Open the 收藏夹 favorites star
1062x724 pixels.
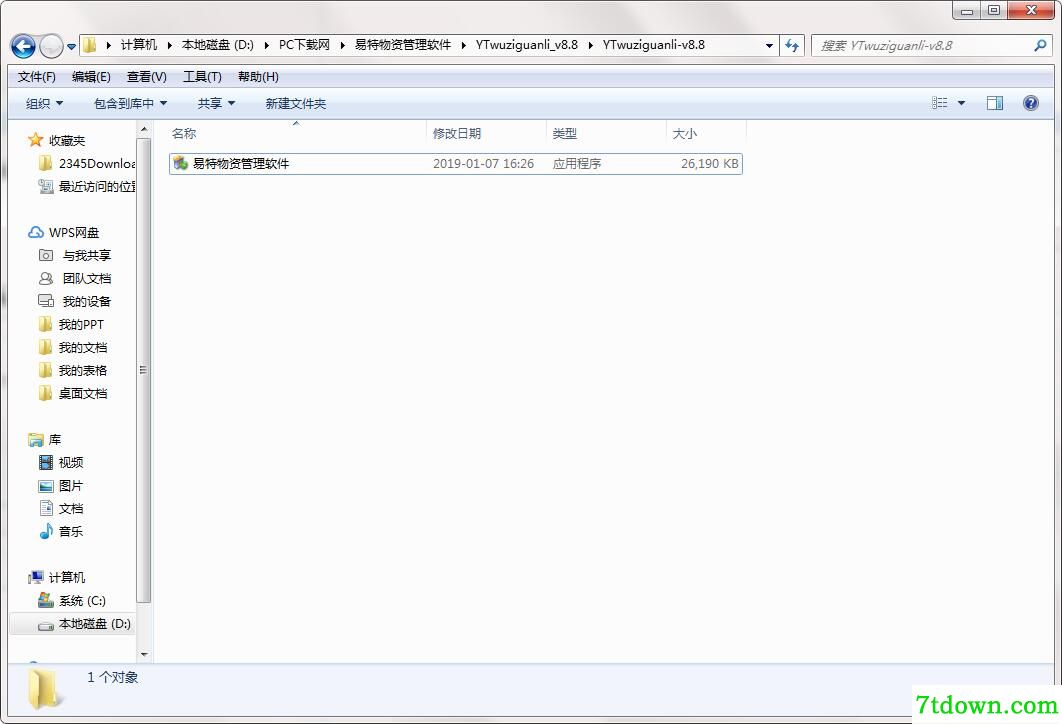click(x=35, y=140)
